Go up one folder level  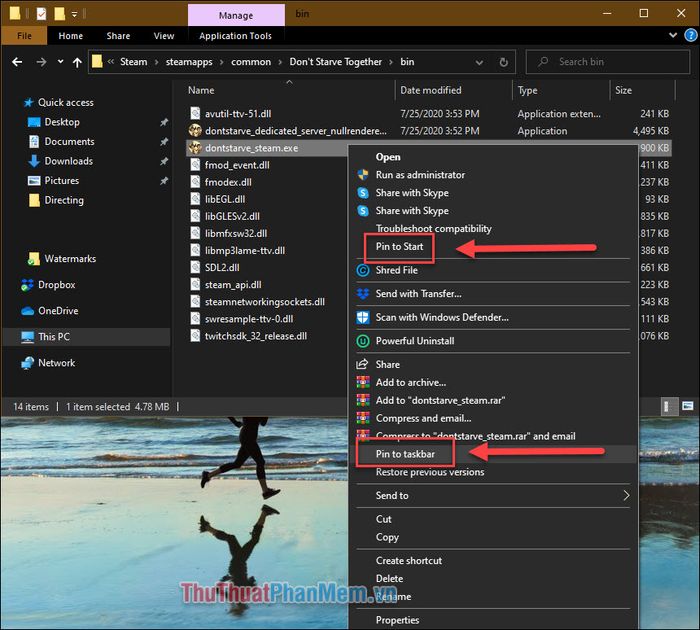point(77,62)
